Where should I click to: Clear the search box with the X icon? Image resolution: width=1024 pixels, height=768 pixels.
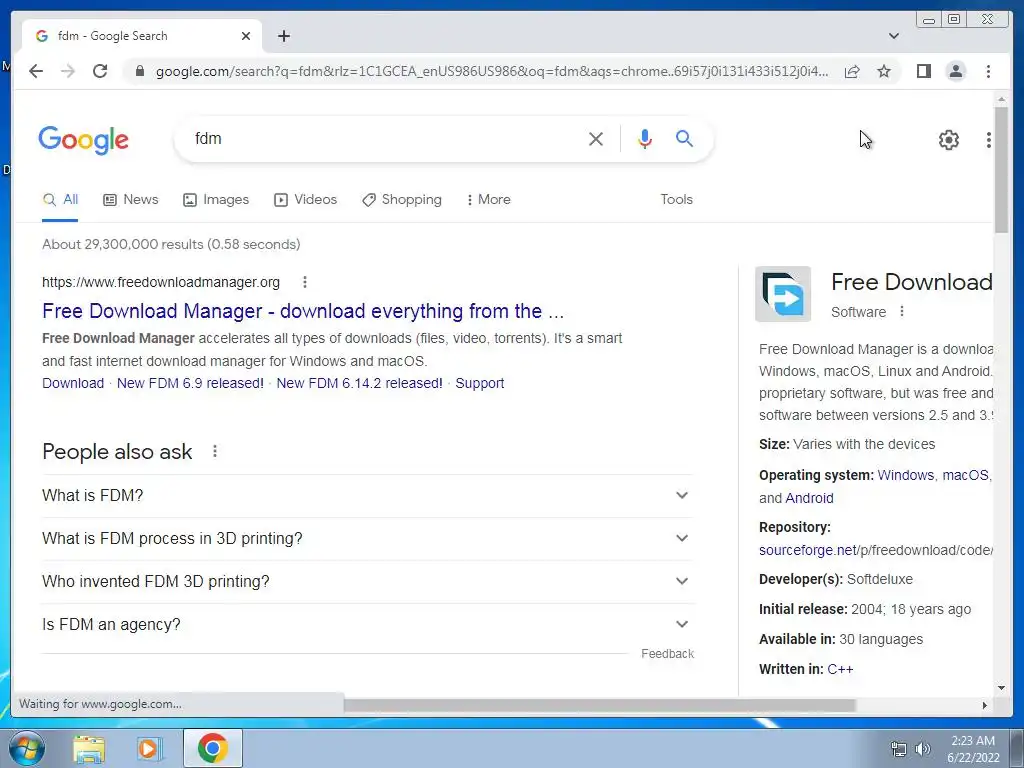click(x=596, y=138)
